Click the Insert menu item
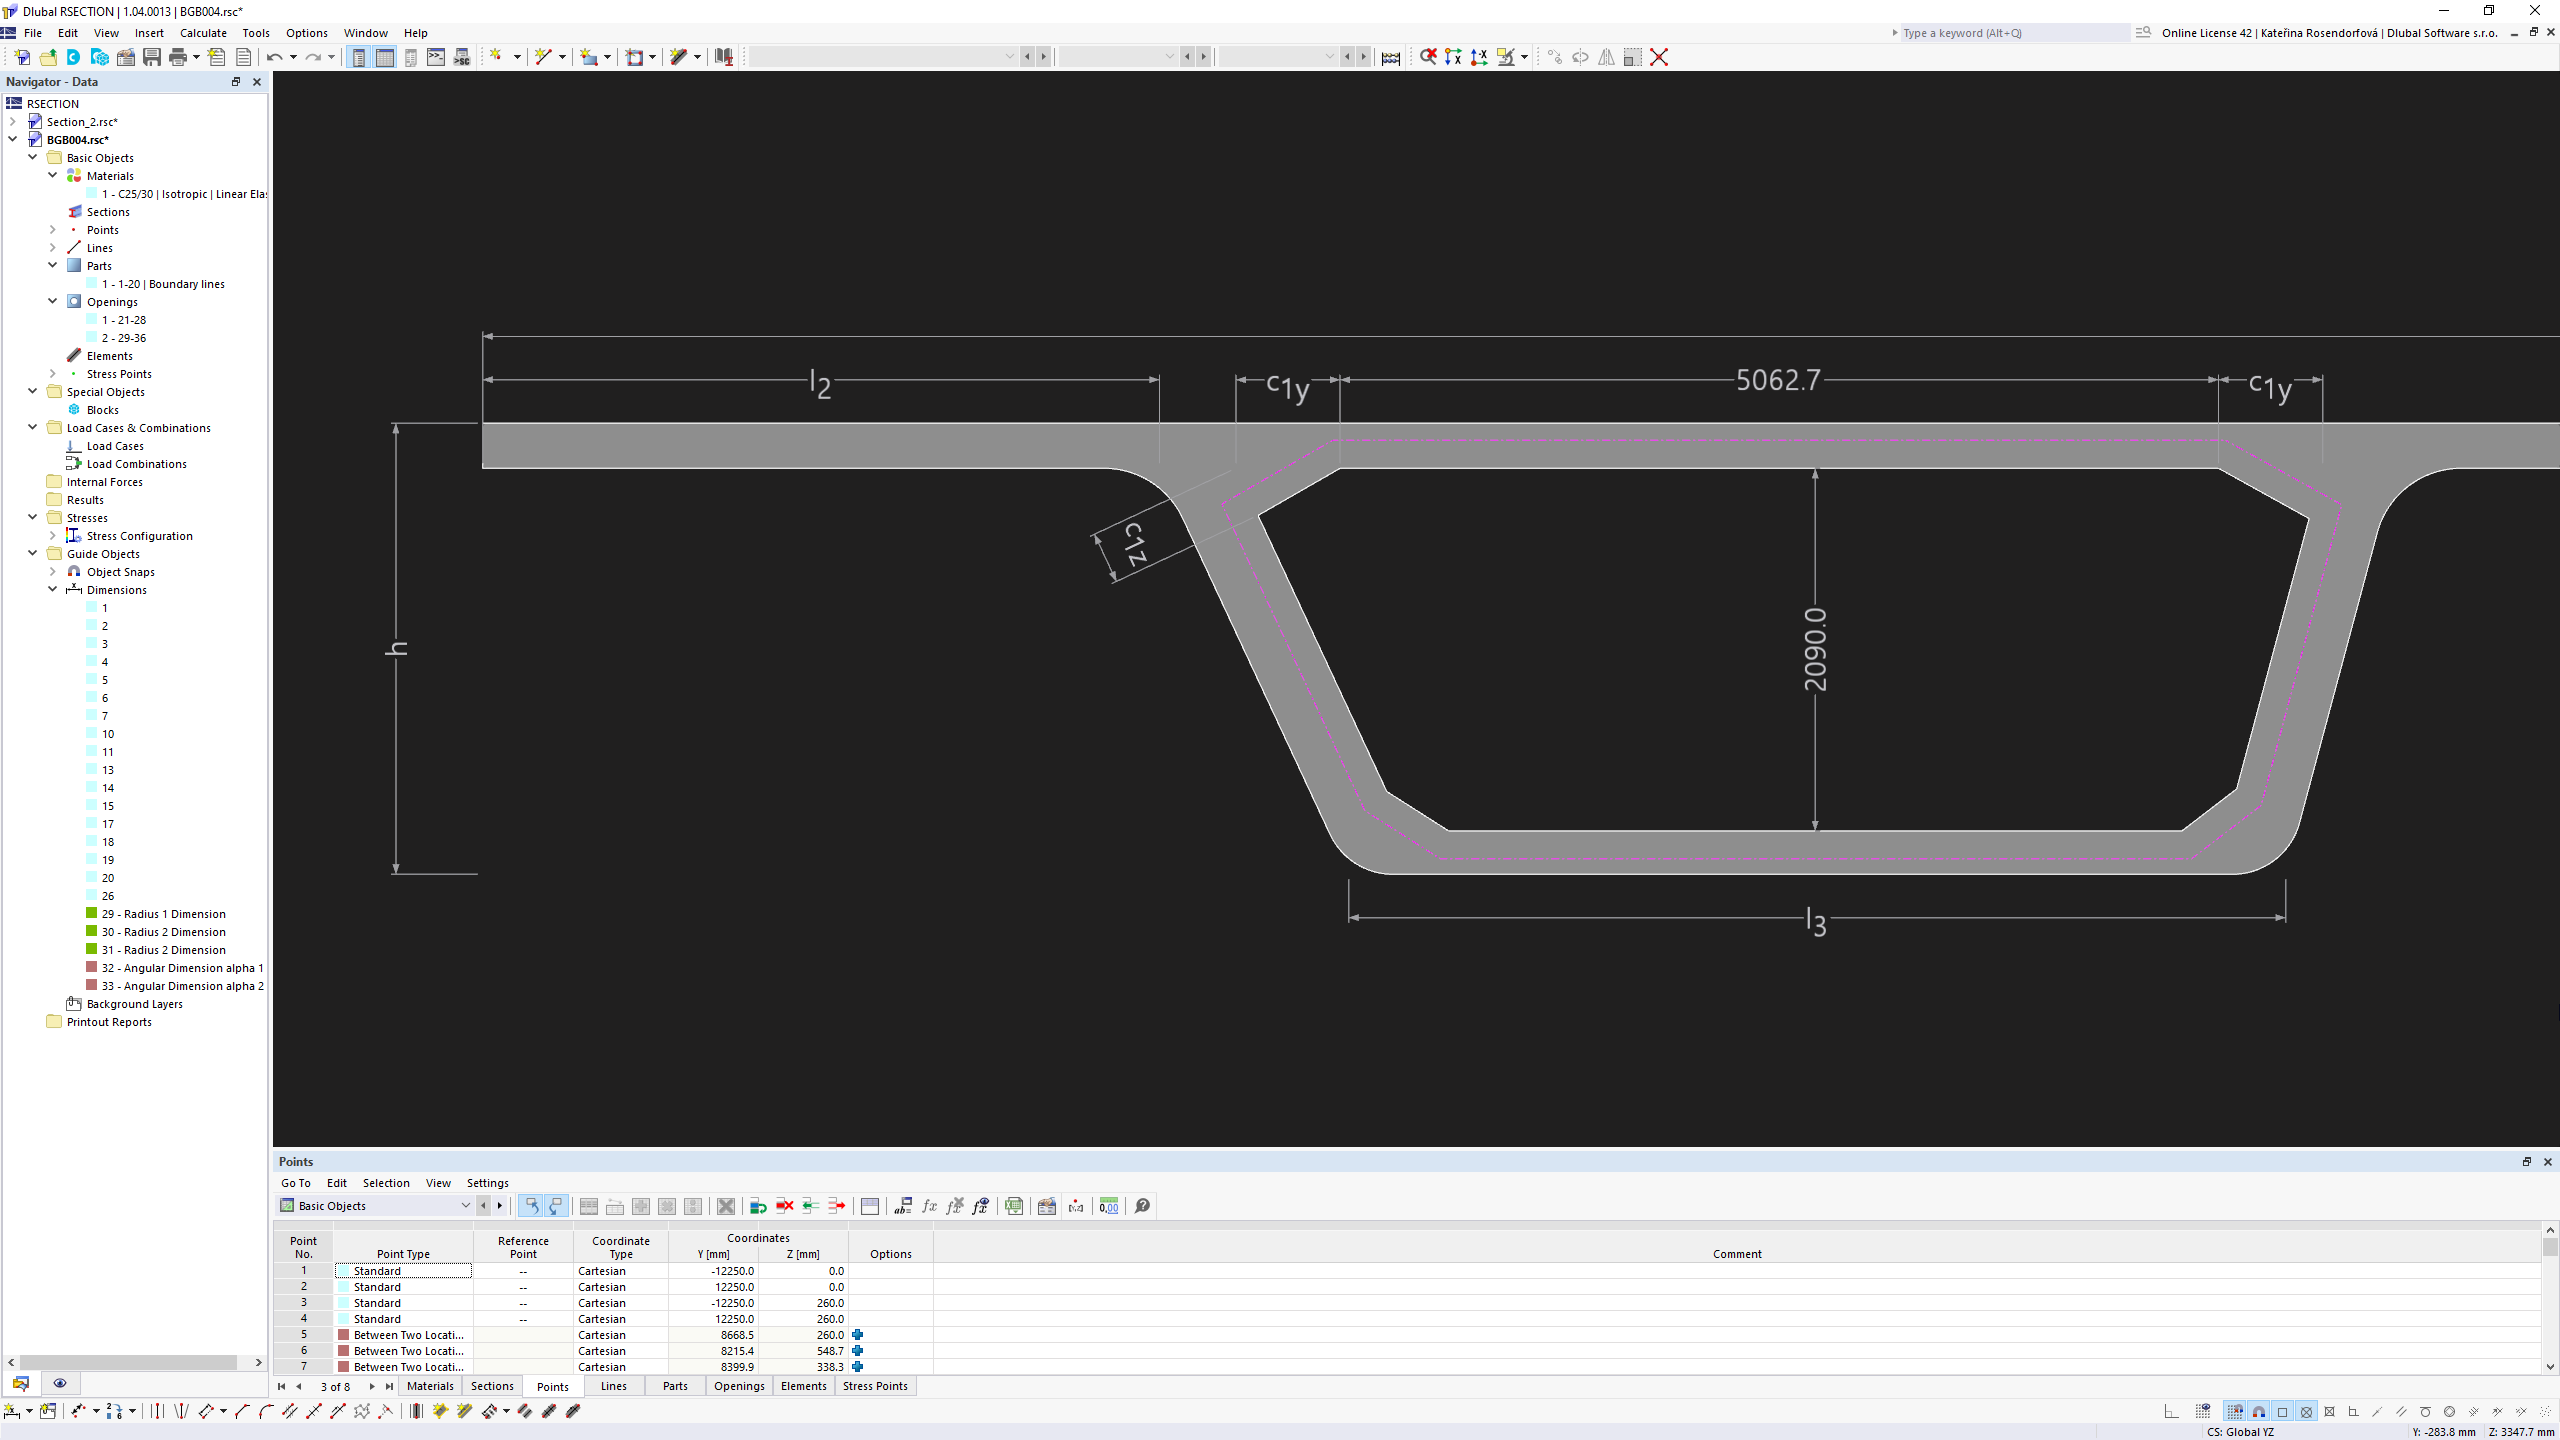Screen dimensions: 2560x1440 [x=149, y=32]
